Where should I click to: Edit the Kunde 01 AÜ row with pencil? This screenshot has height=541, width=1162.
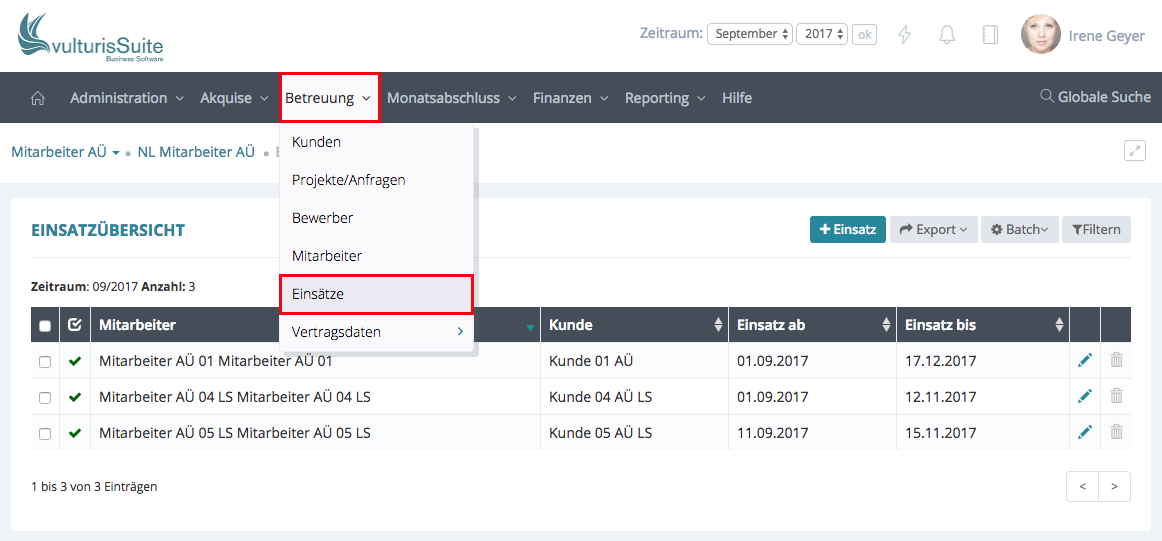coord(1085,361)
